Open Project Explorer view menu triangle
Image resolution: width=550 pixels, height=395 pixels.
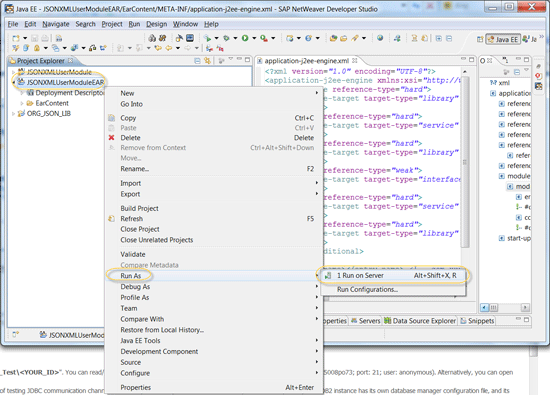coord(230,59)
